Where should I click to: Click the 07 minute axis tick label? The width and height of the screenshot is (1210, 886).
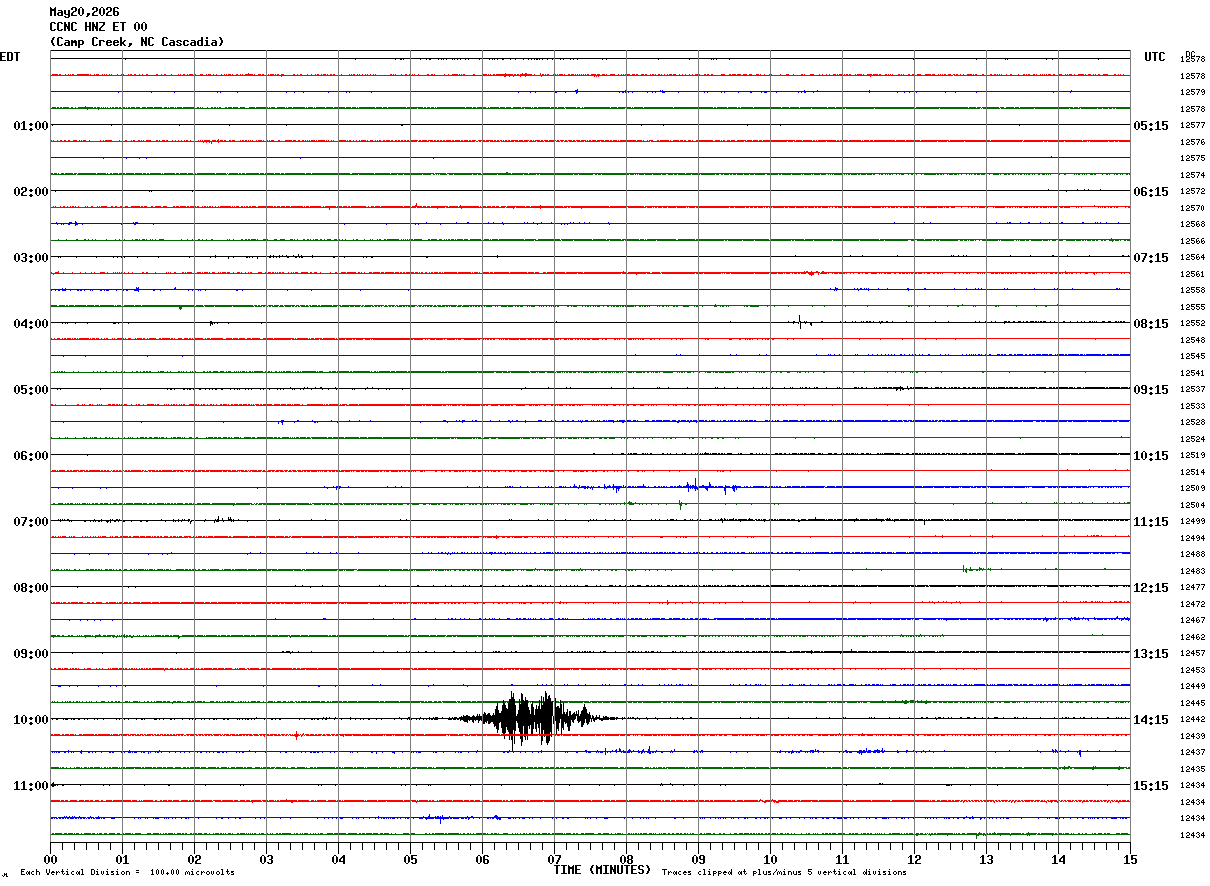pyautogui.click(x=554, y=860)
